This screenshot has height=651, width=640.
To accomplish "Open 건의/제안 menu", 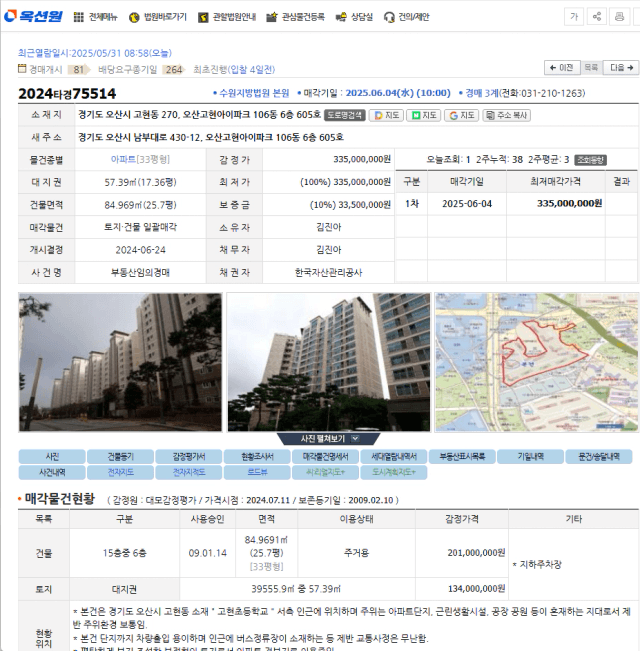I will point(406,17).
